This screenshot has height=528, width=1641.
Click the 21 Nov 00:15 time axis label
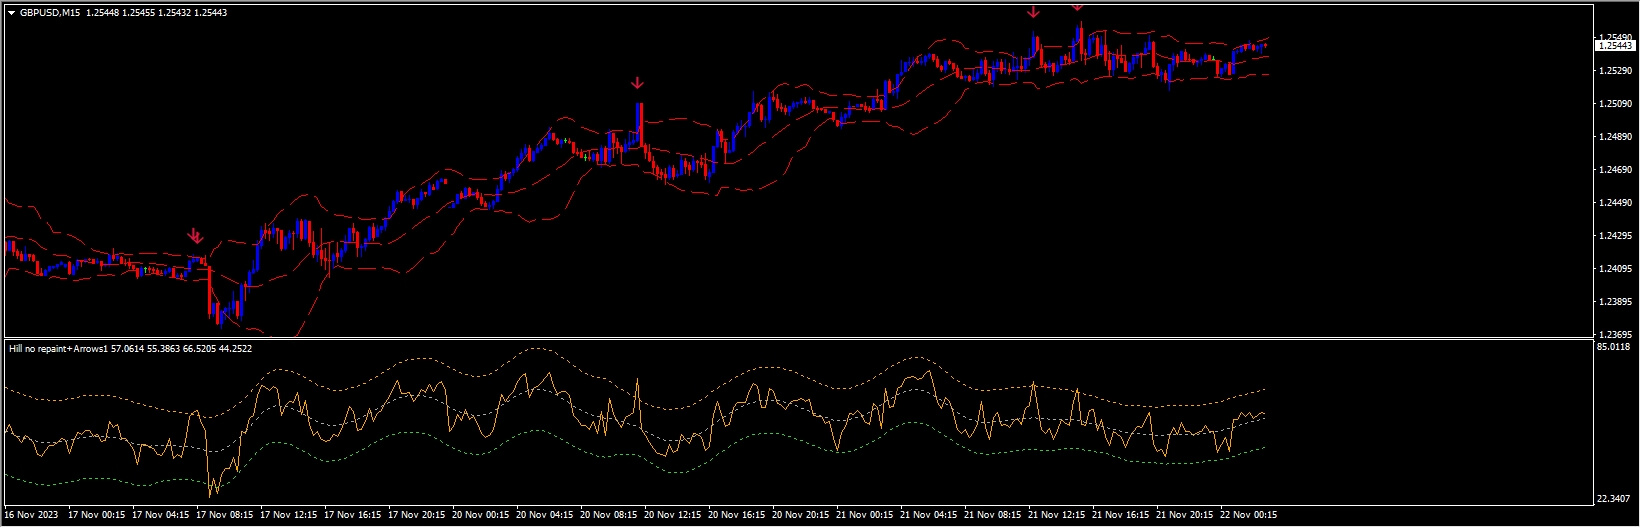pos(865,515)
